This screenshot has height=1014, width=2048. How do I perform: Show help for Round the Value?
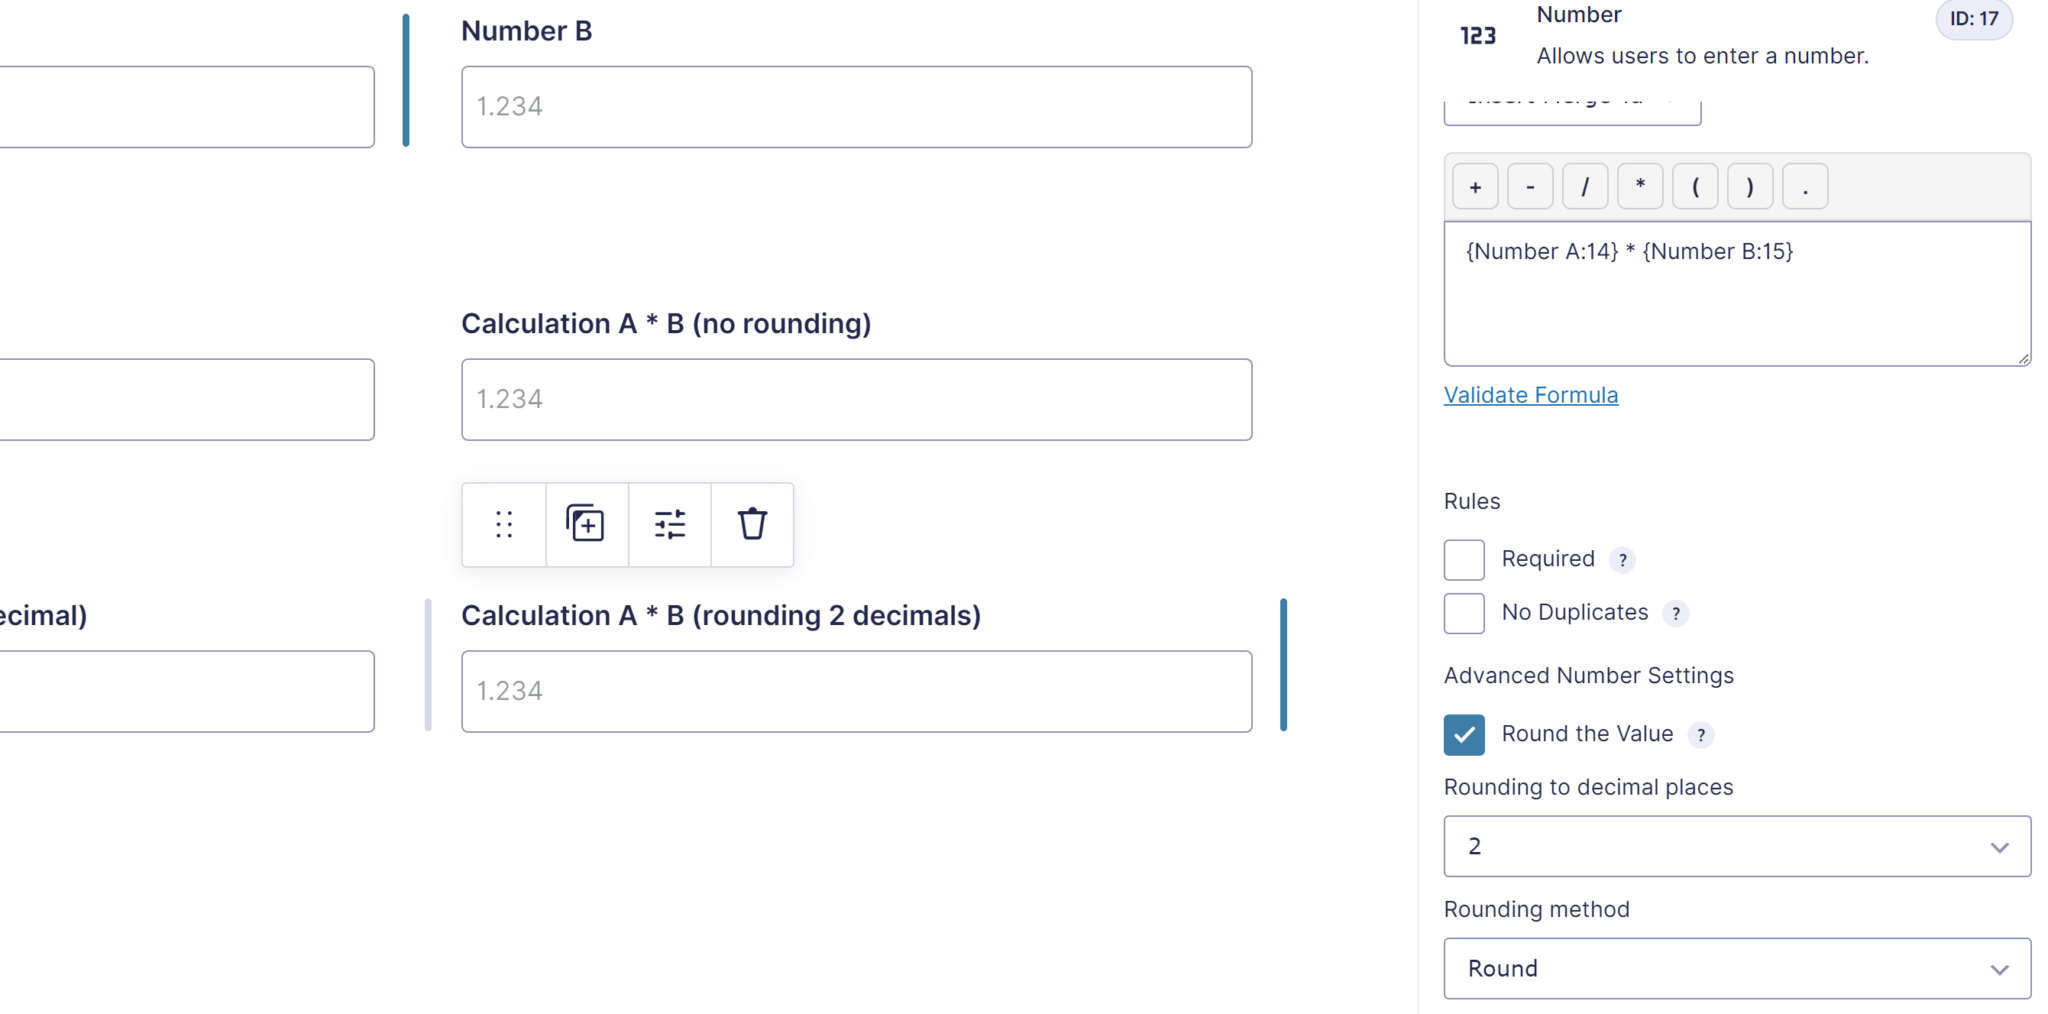[x=1701, y=735]
